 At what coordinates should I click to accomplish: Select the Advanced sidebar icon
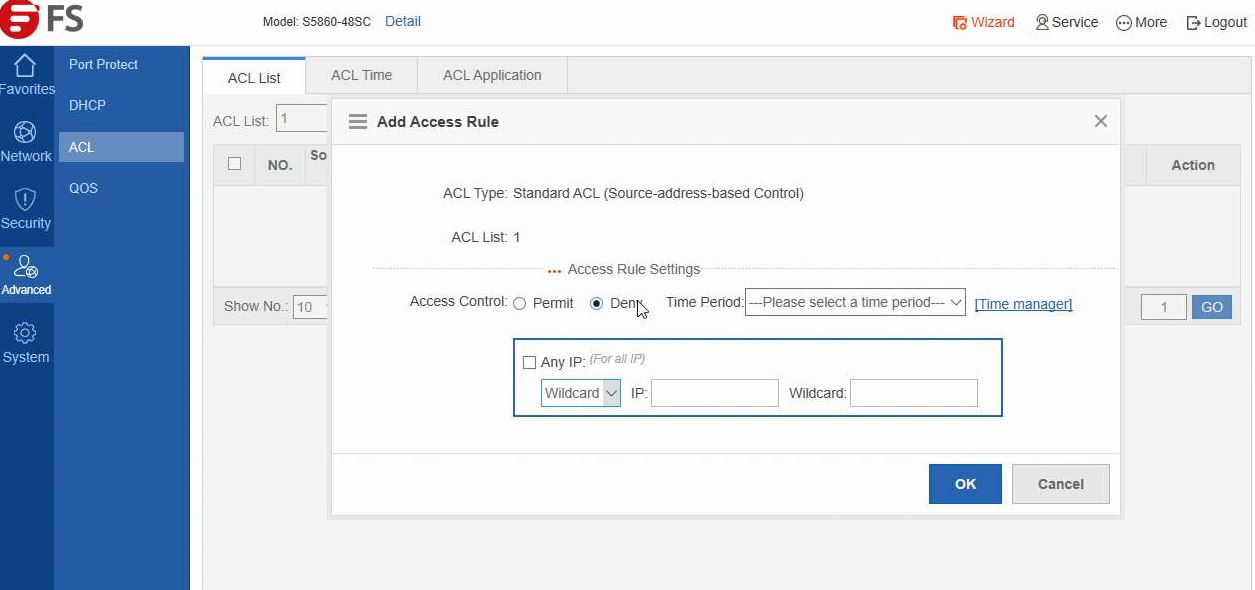pos(25,267)
